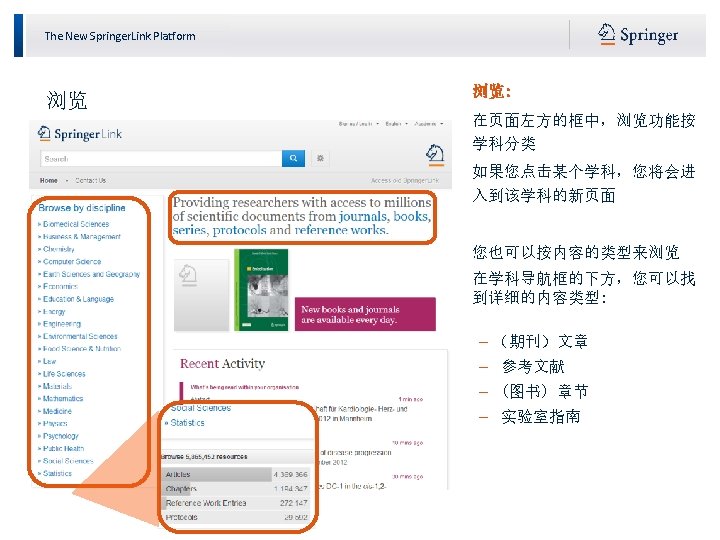Click Statistics in the zoomed callout
The height and width of the screenshot is (540, 720).
[x=187, y=422]
